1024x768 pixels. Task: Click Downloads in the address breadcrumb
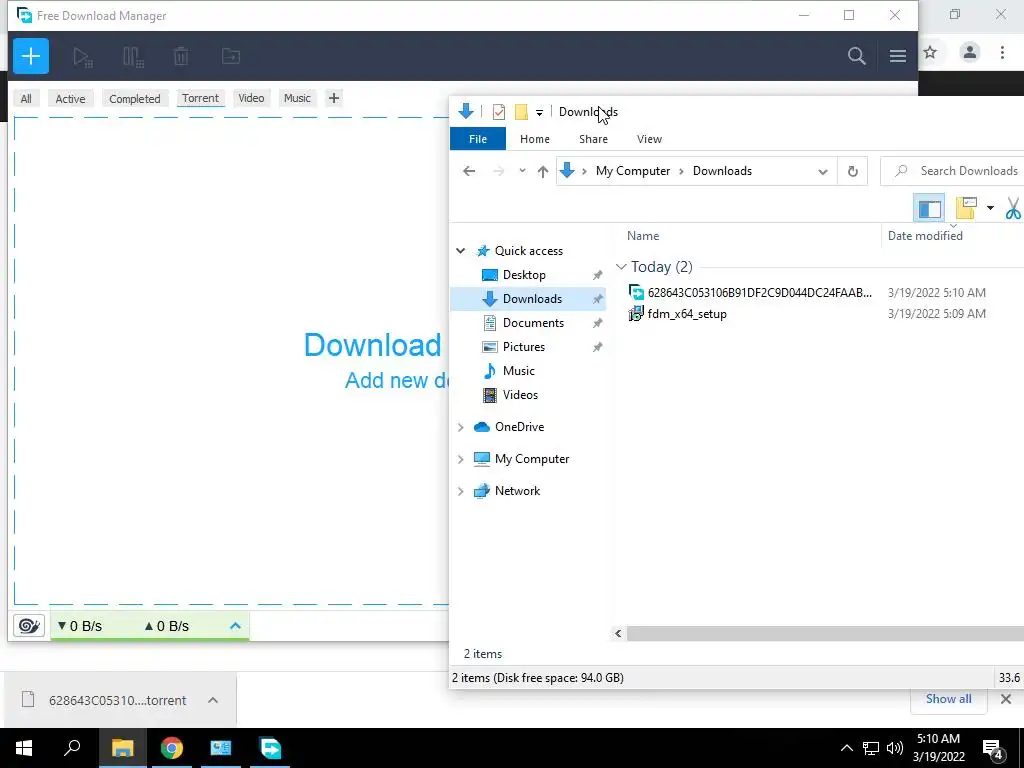pyautogui.click(x=722, y=171)
